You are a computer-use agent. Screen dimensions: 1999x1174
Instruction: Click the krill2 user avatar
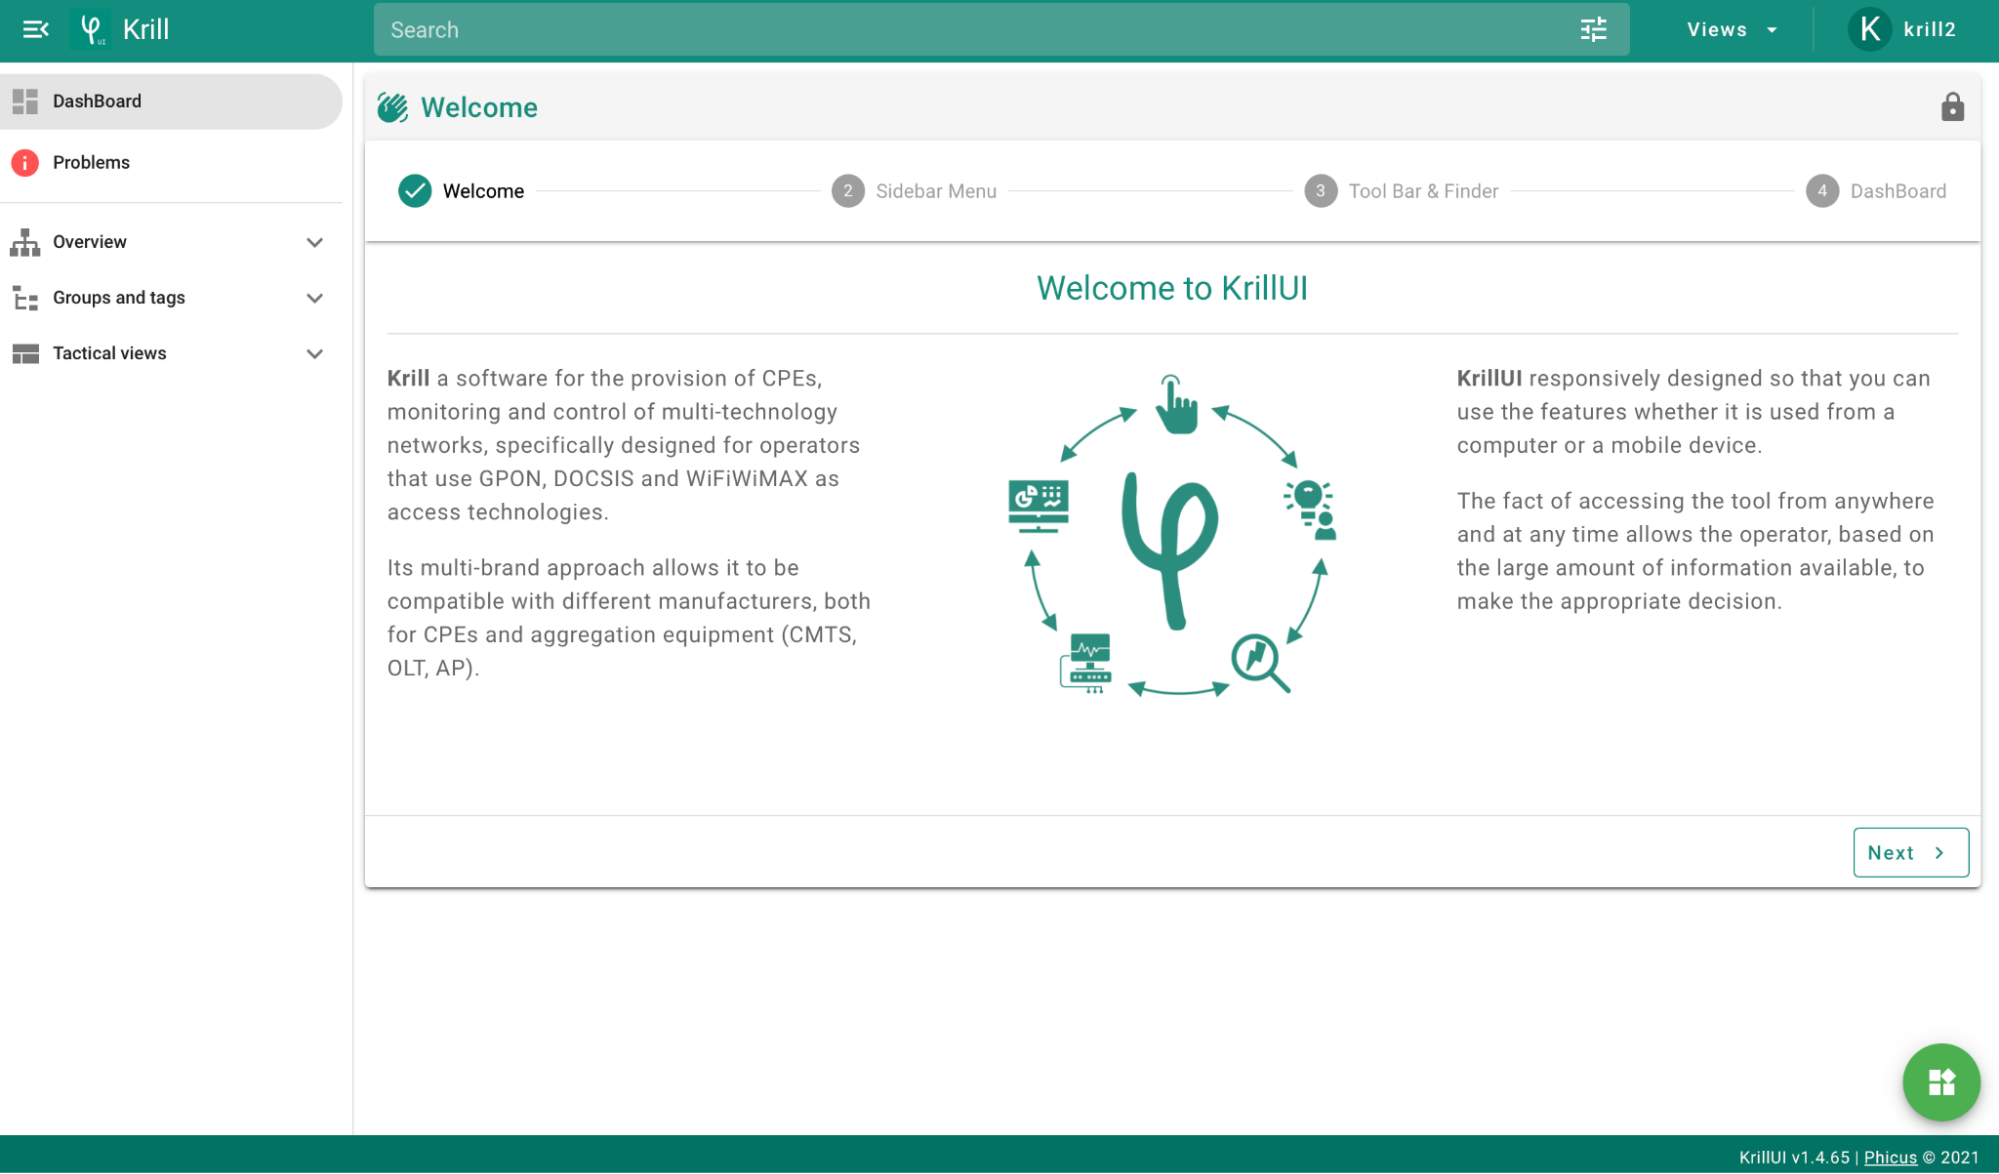(1869, 30)
